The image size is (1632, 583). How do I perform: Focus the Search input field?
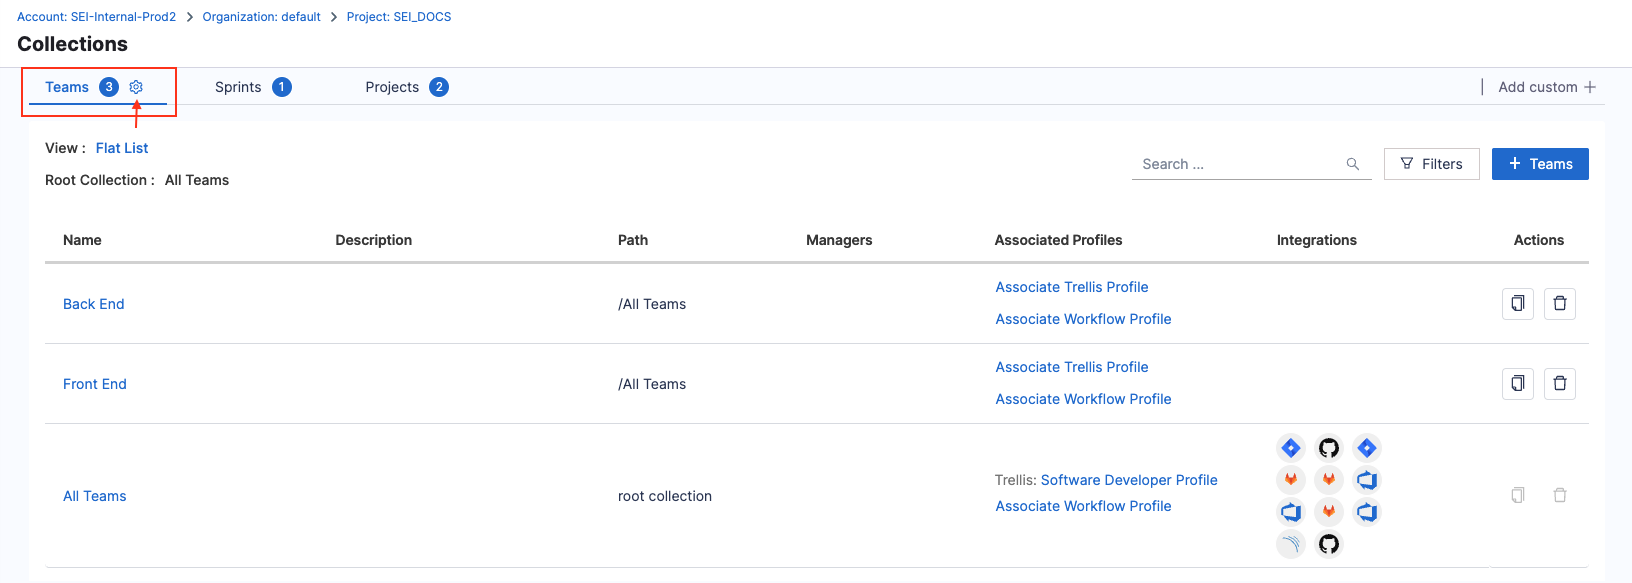(x=1238, y=164)
